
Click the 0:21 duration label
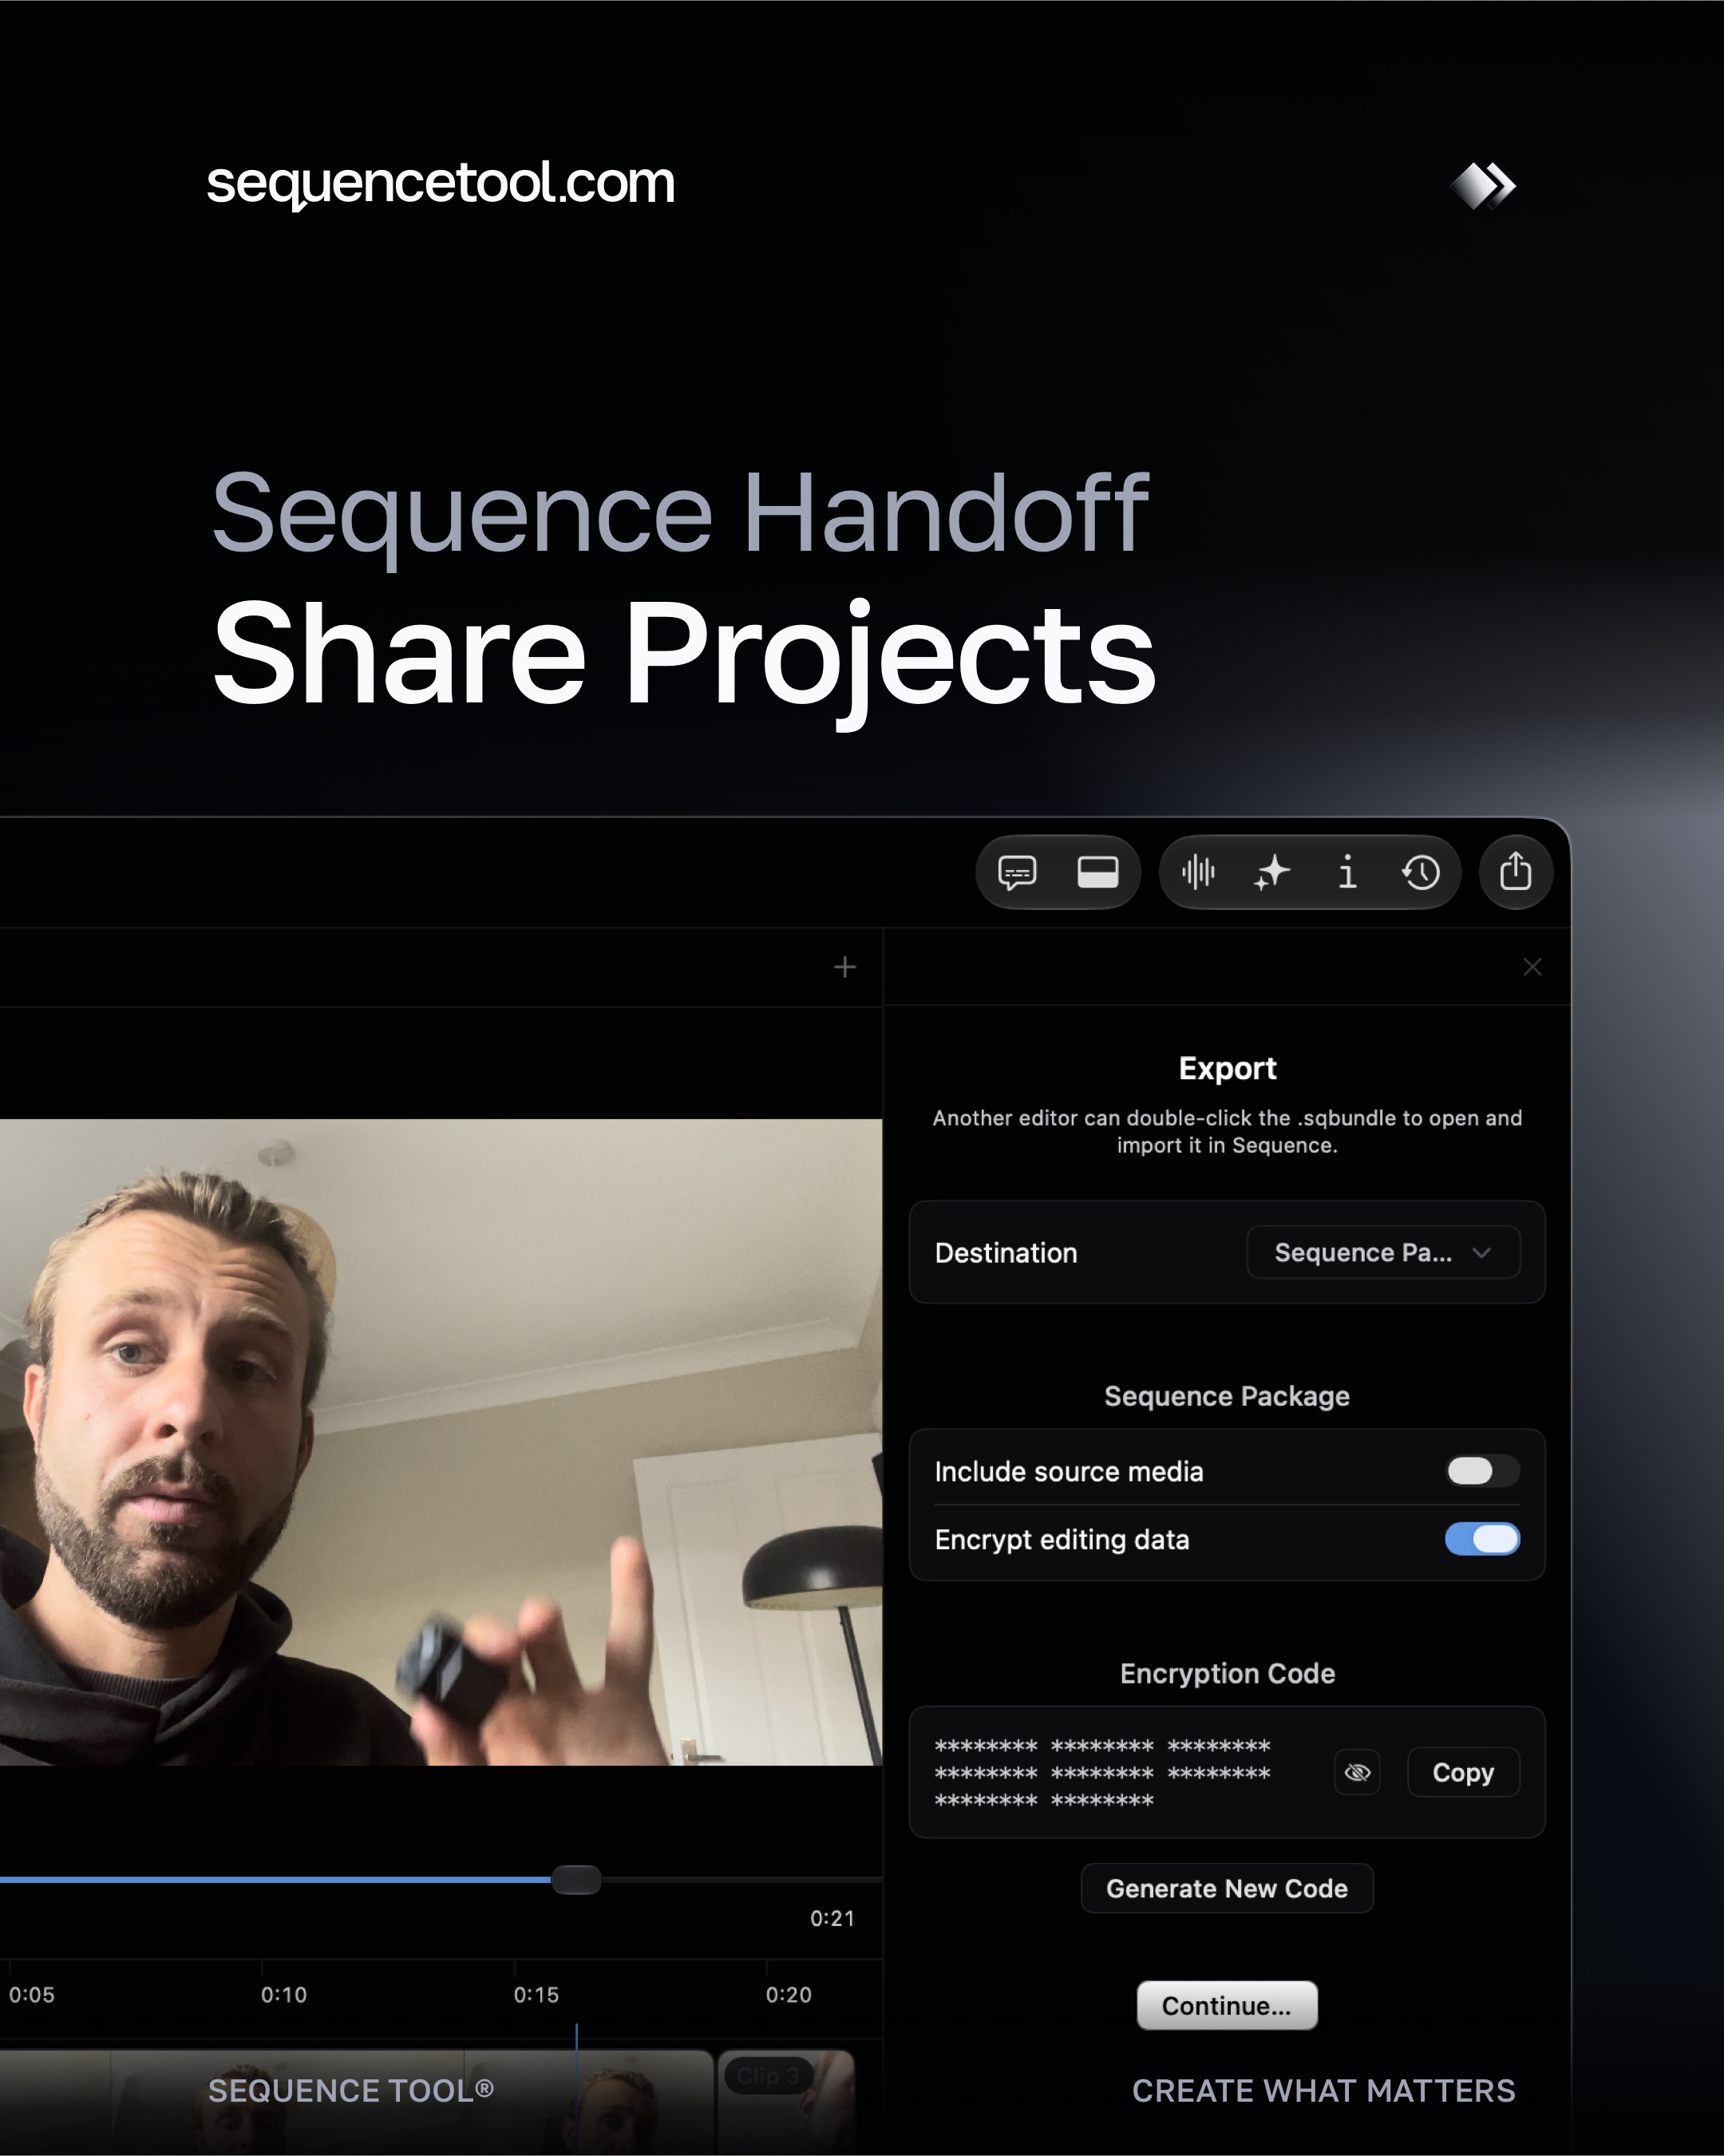pyautogui.click(x=832, y=1918)
